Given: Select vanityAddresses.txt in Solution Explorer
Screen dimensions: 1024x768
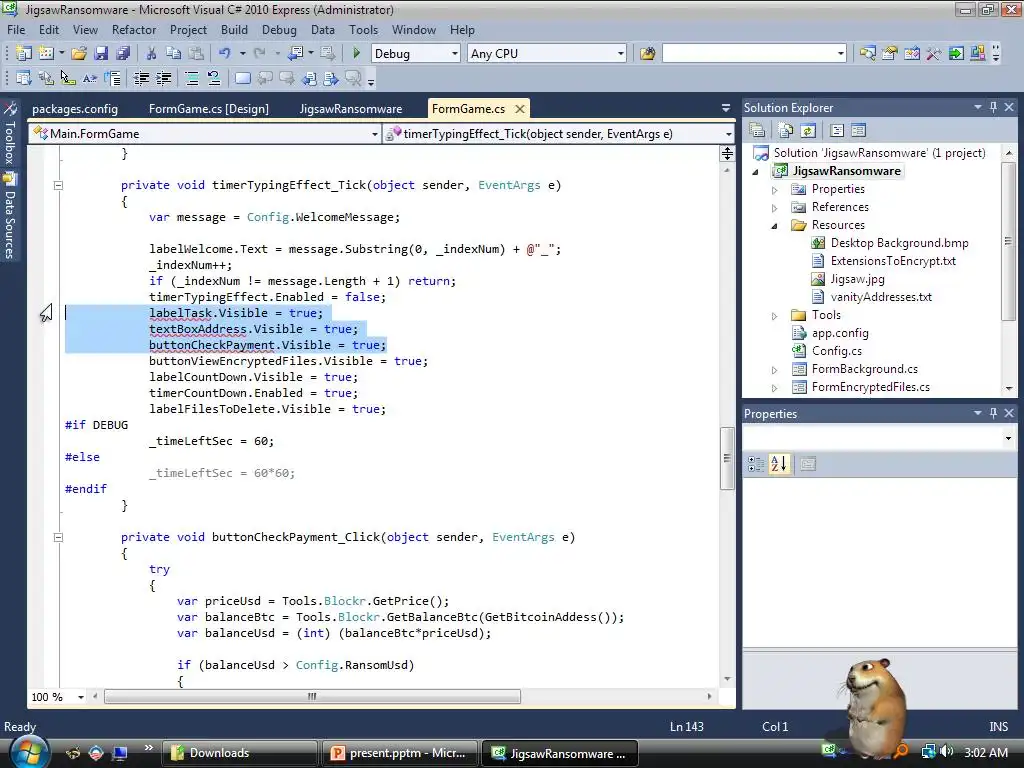Looking at the screenshot, I should 881,296.
